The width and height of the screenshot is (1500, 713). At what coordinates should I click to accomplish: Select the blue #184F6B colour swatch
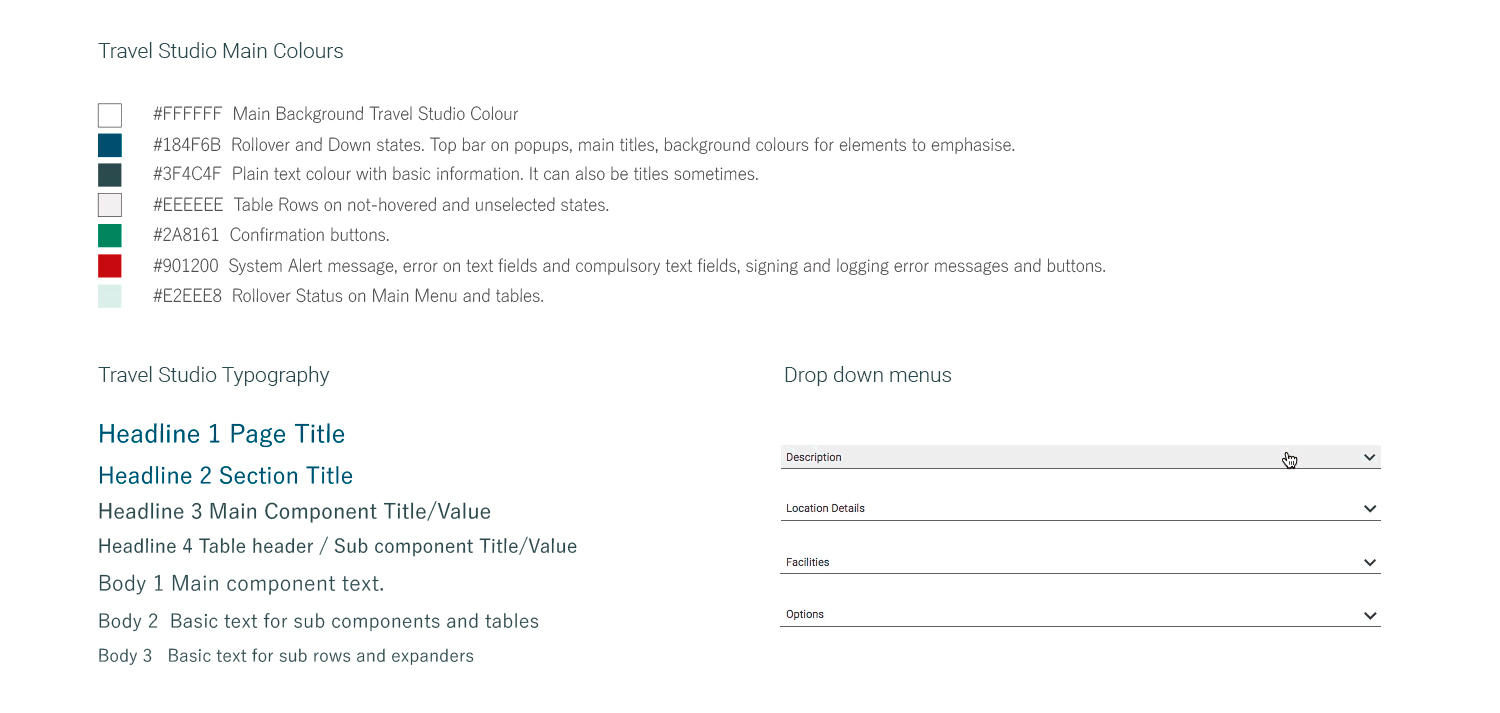coord(110,145)
